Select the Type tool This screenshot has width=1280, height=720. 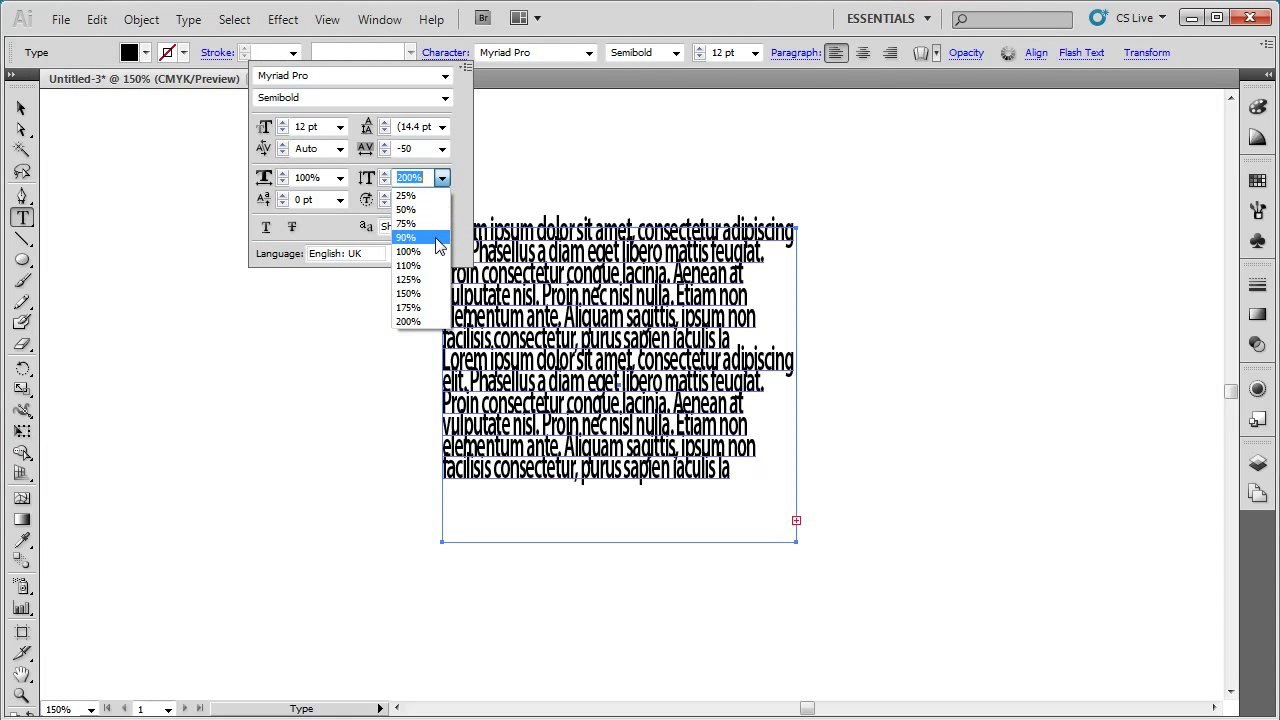pyautogui.click(x=21, y=217)
